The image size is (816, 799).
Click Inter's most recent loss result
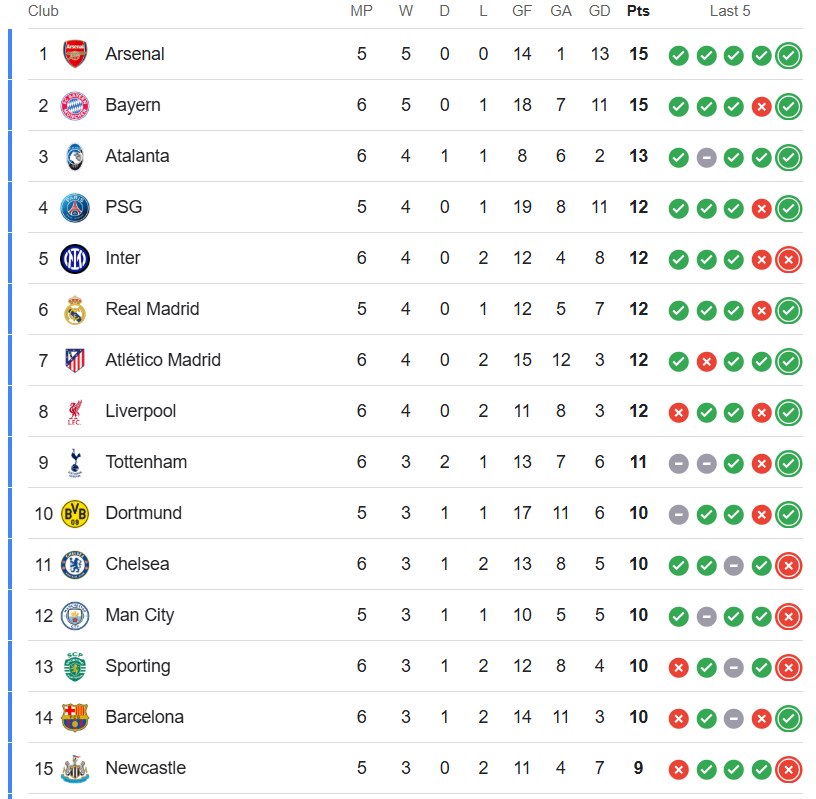(x=789, y=259)
